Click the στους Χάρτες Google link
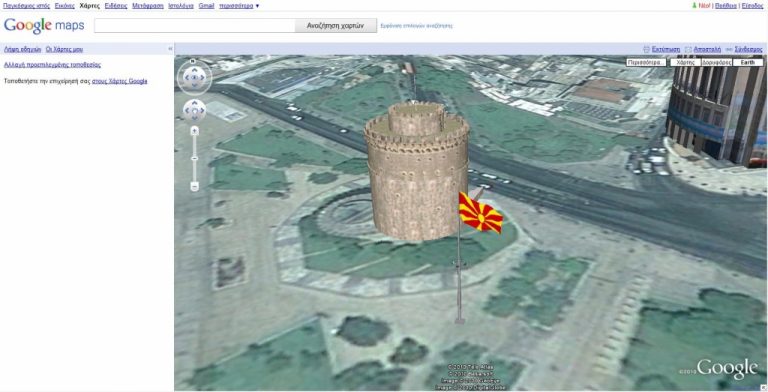The image size is (768, 392). 120,81
